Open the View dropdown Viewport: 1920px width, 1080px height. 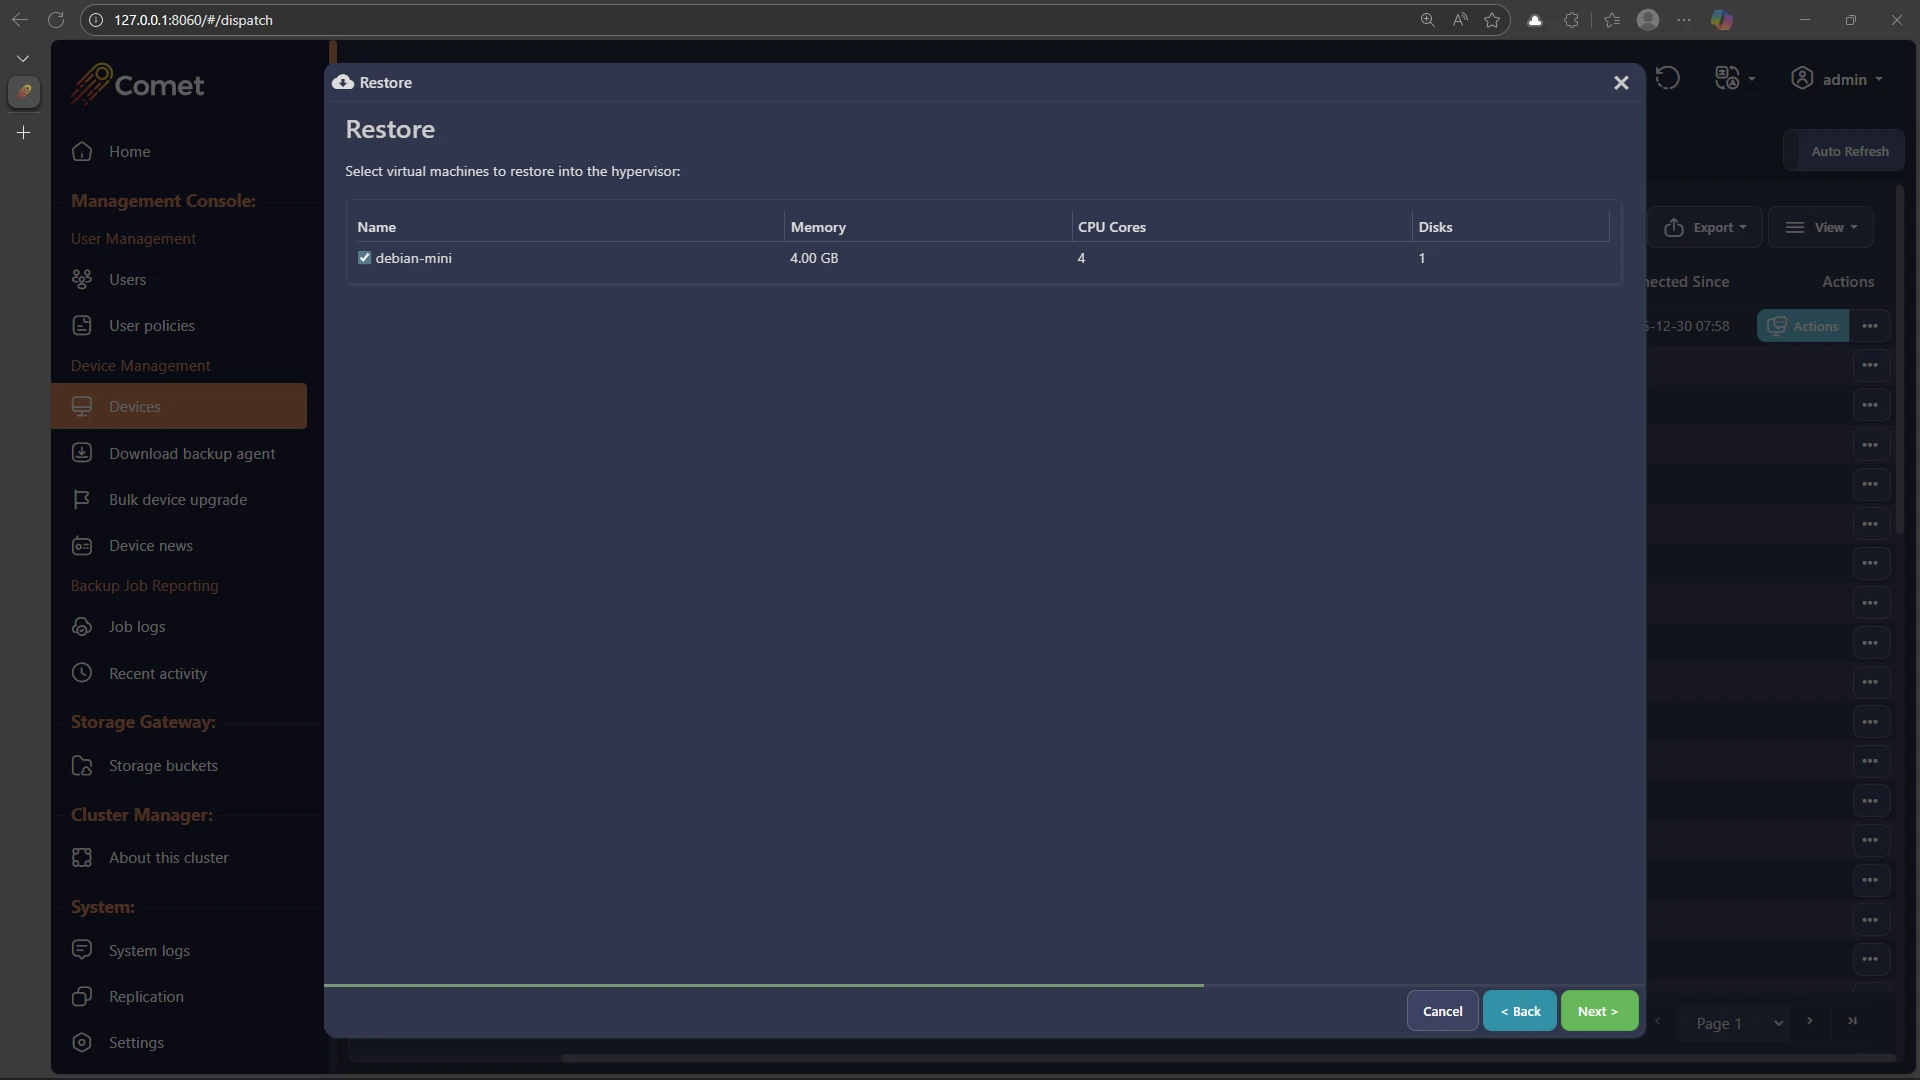click(x=1821, y=227)
